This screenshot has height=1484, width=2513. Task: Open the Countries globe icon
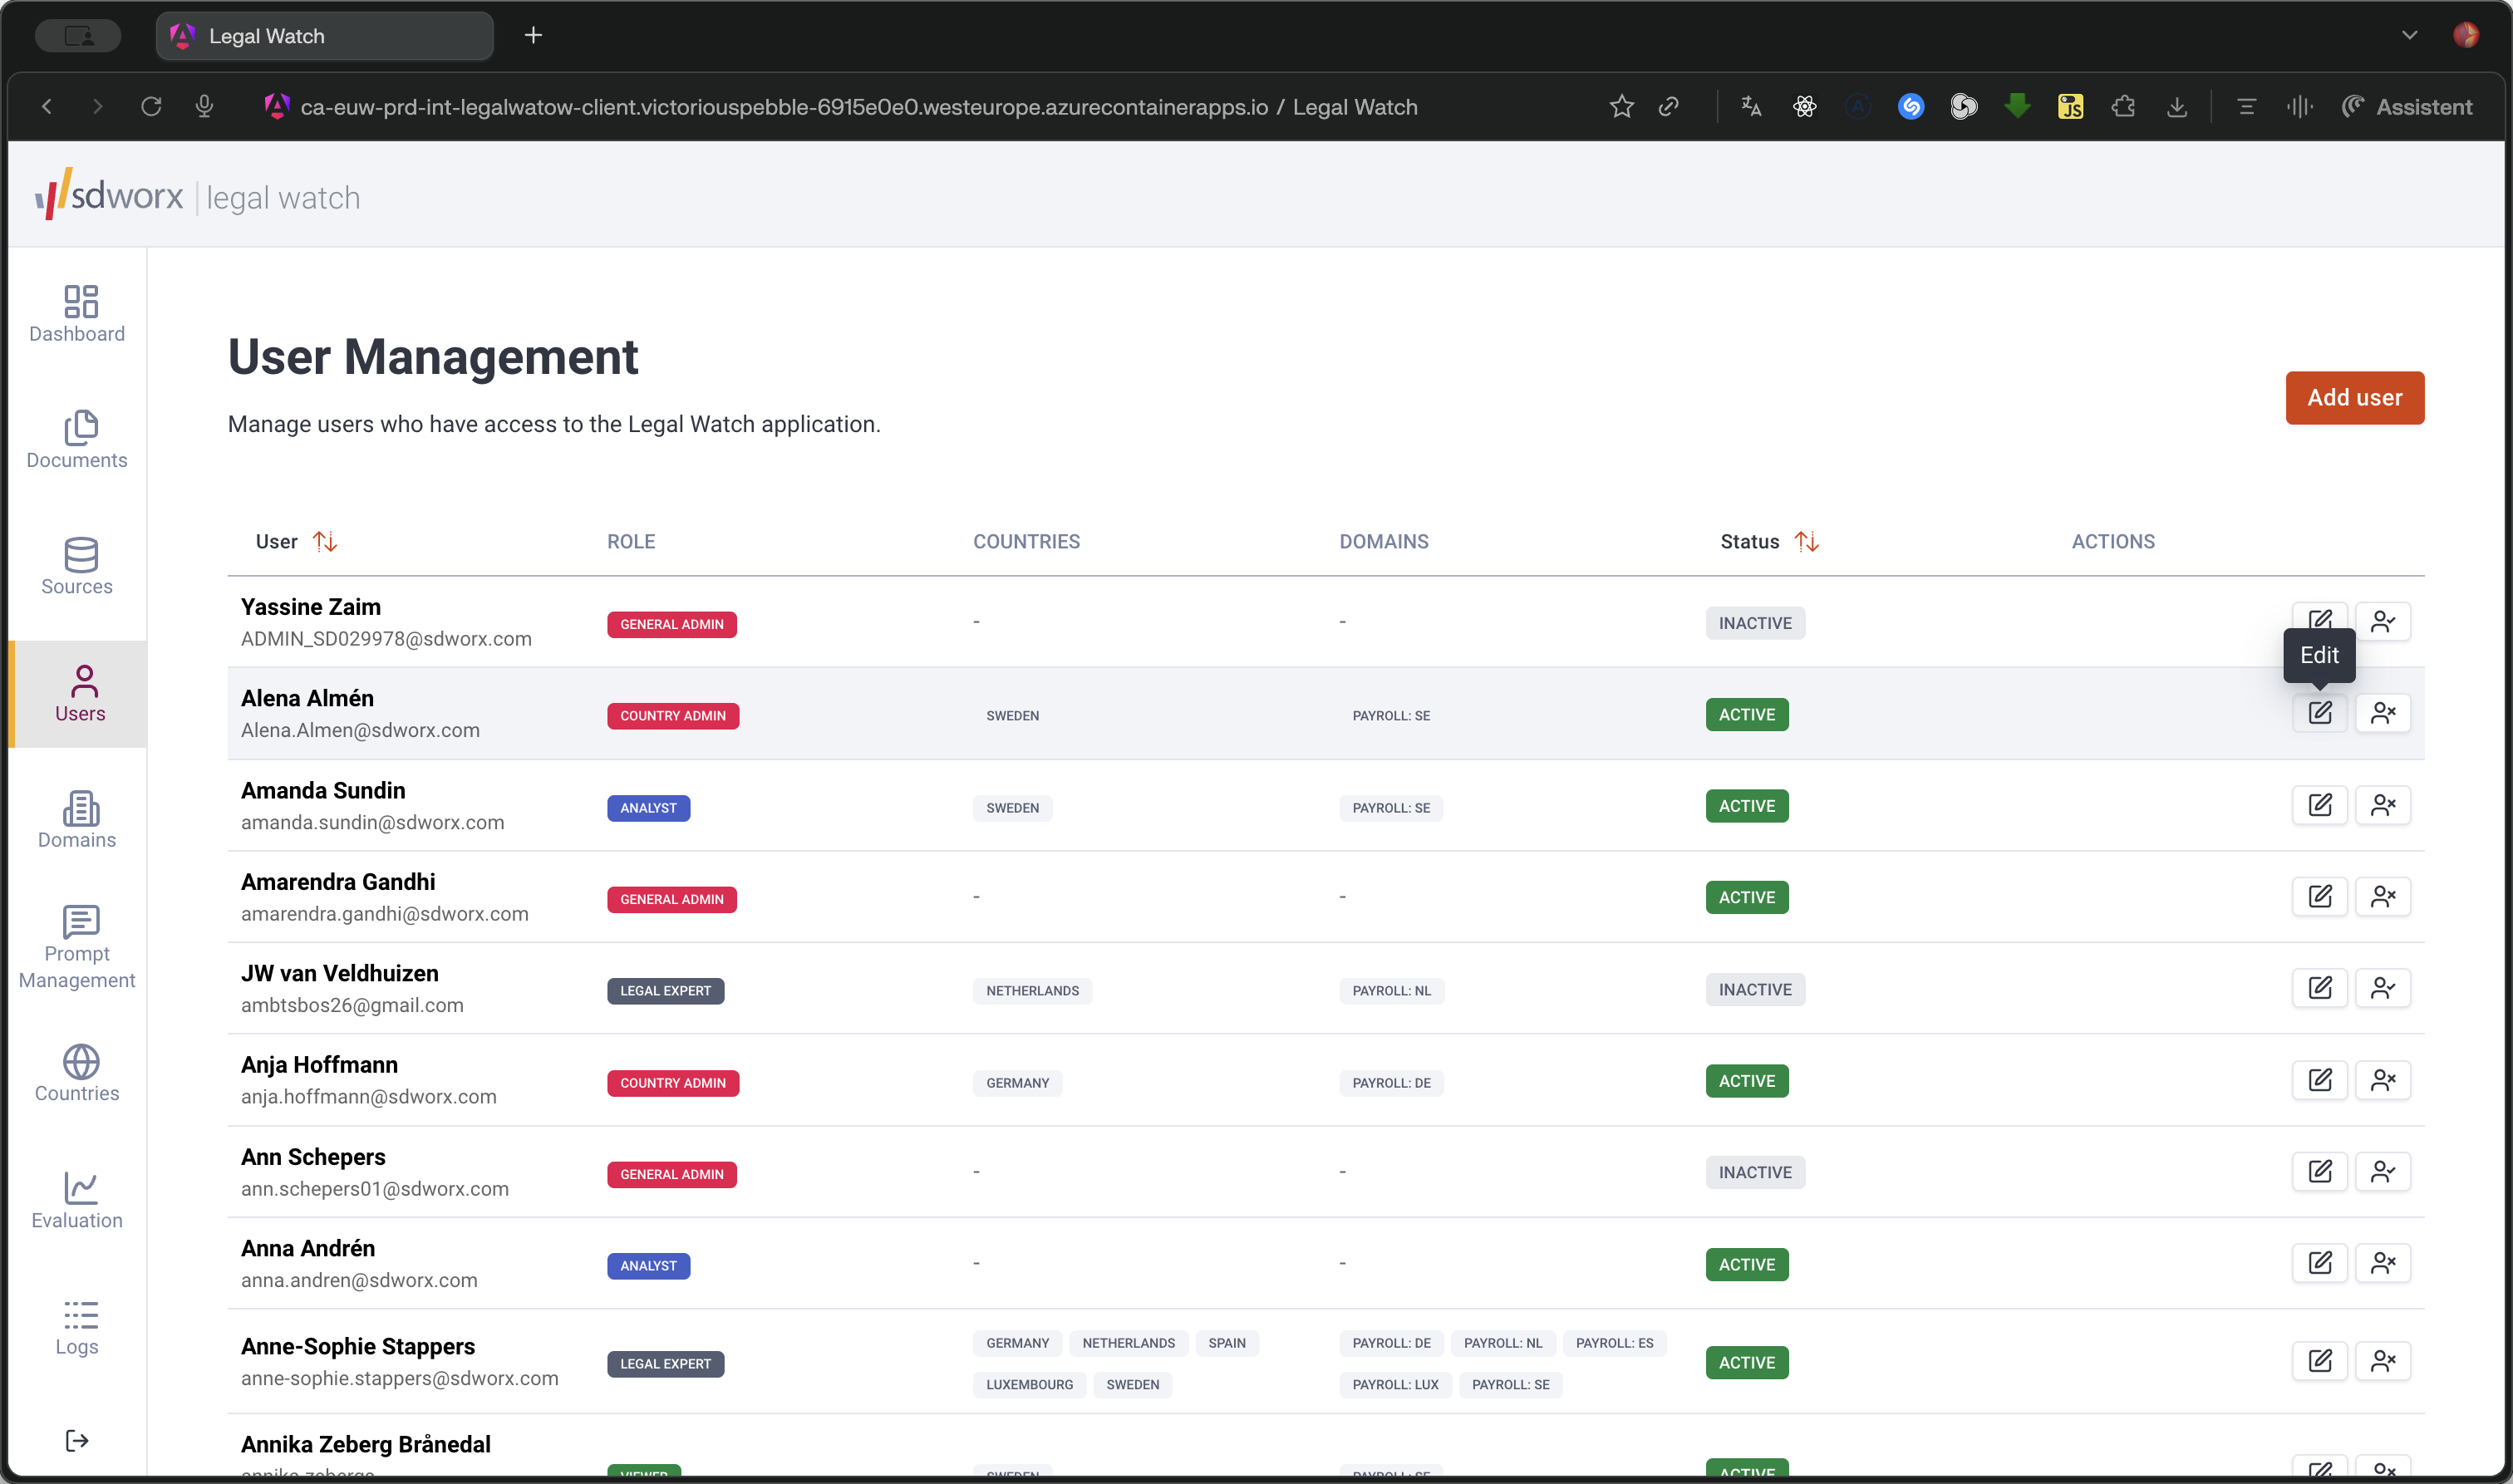tap(80, 1061)
